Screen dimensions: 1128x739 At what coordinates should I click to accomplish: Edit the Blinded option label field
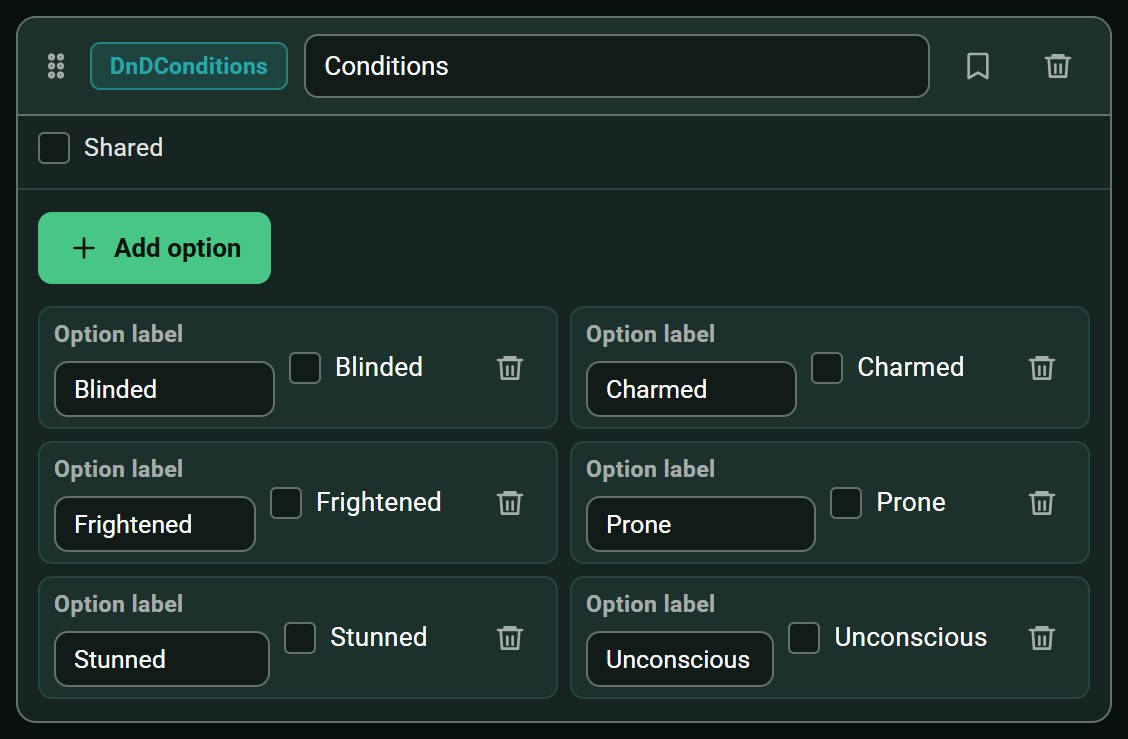tap(164, 389)
